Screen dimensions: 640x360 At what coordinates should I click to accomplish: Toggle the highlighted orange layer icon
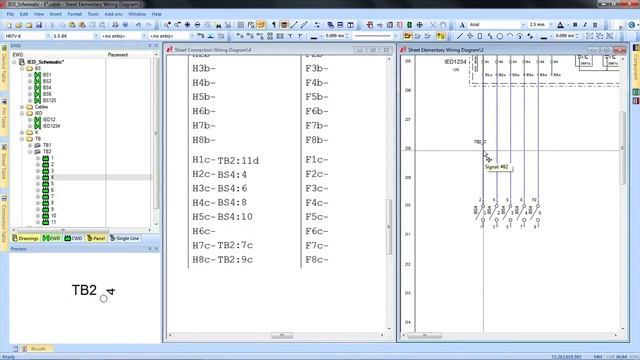click(x=407, y=36)
